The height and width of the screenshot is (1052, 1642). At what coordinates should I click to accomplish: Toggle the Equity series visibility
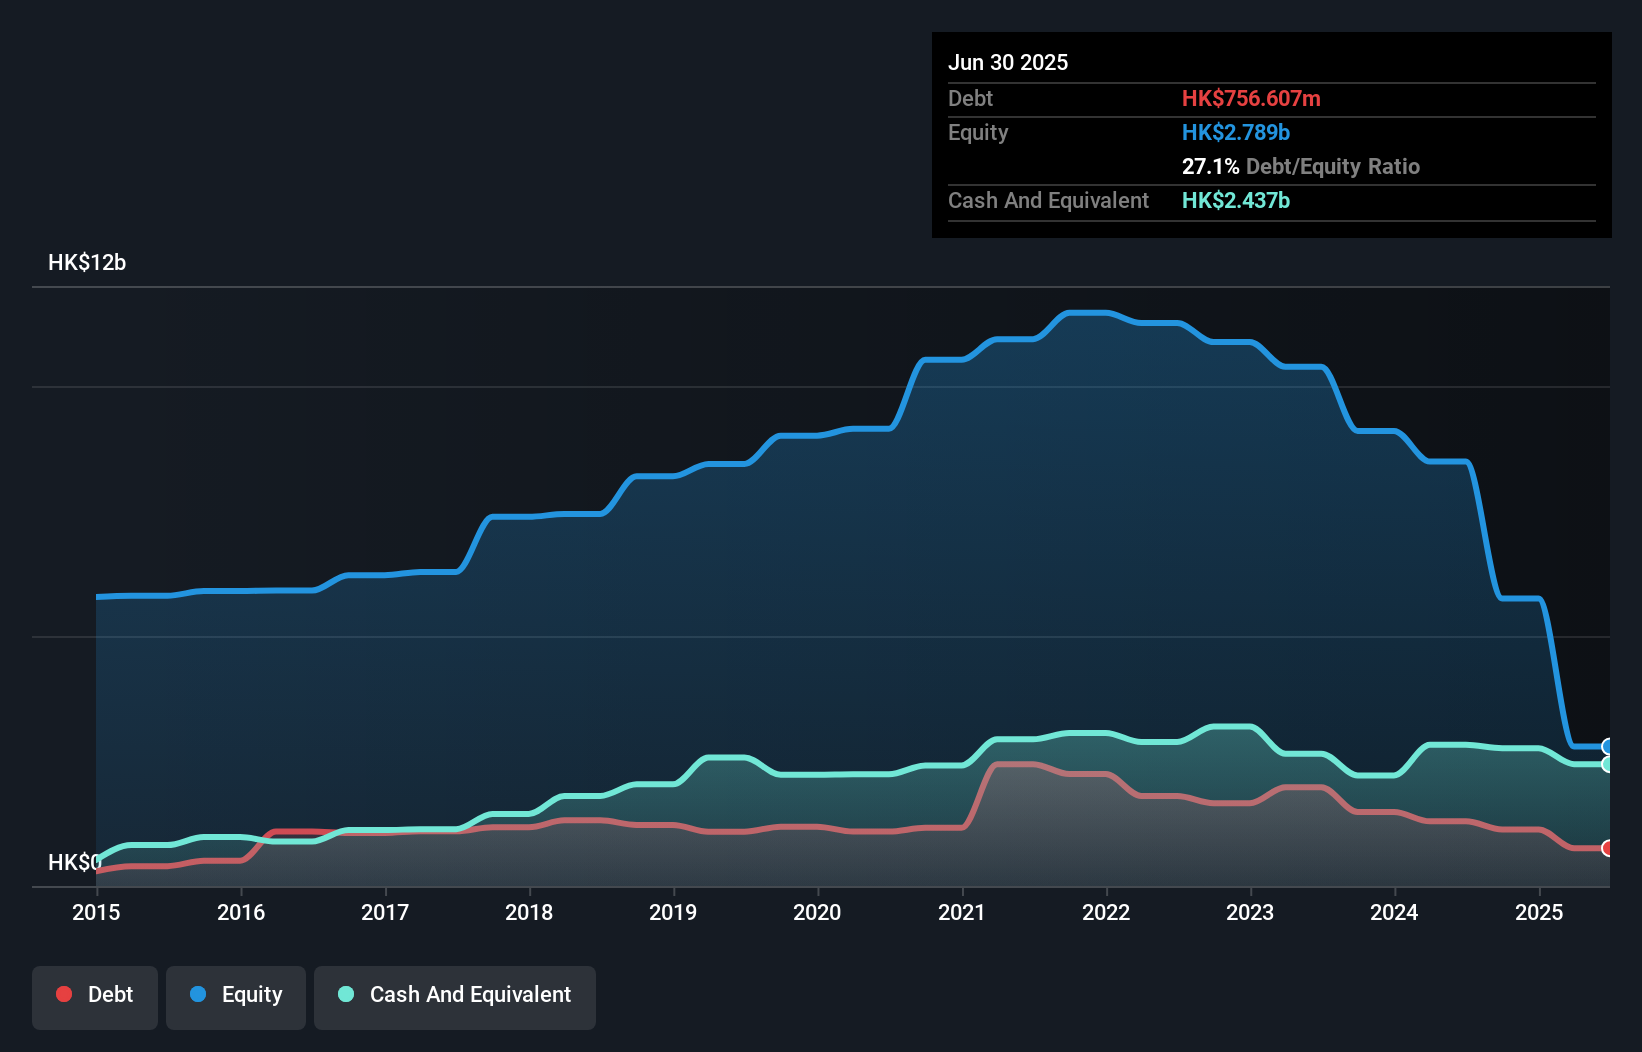point(235,994)
